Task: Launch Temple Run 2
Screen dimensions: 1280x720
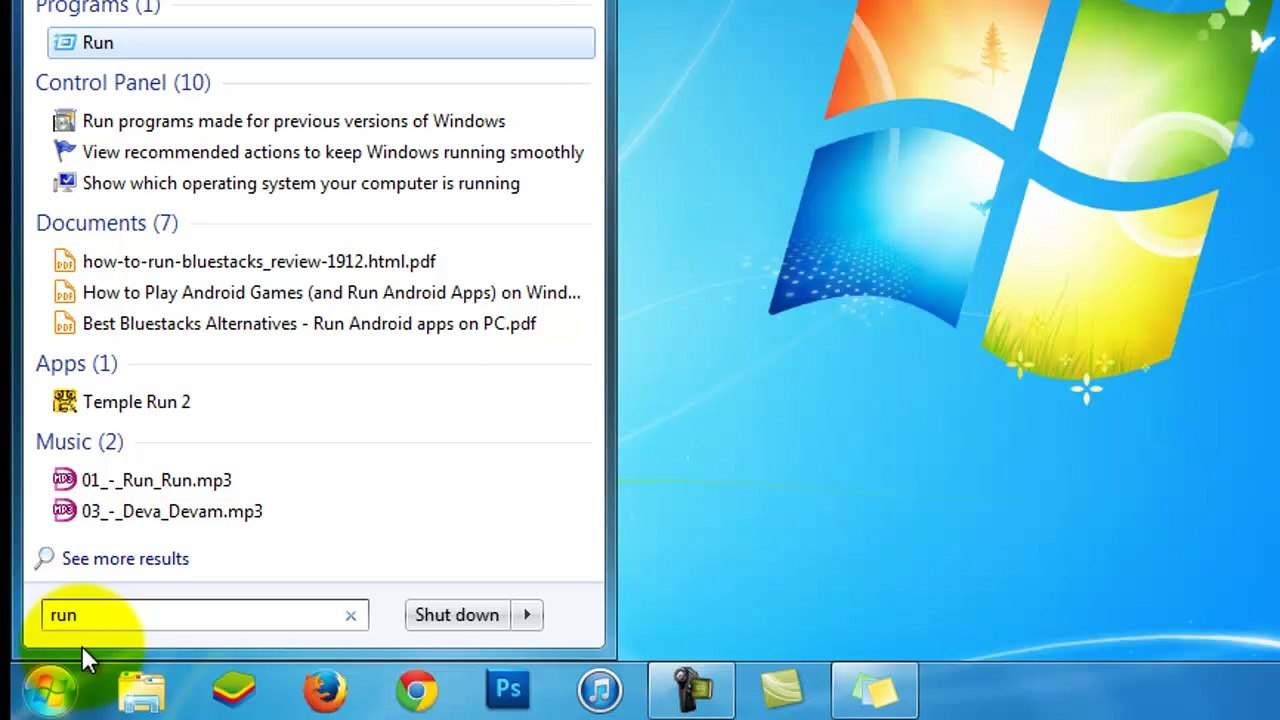Action: (x=136, y=402)
